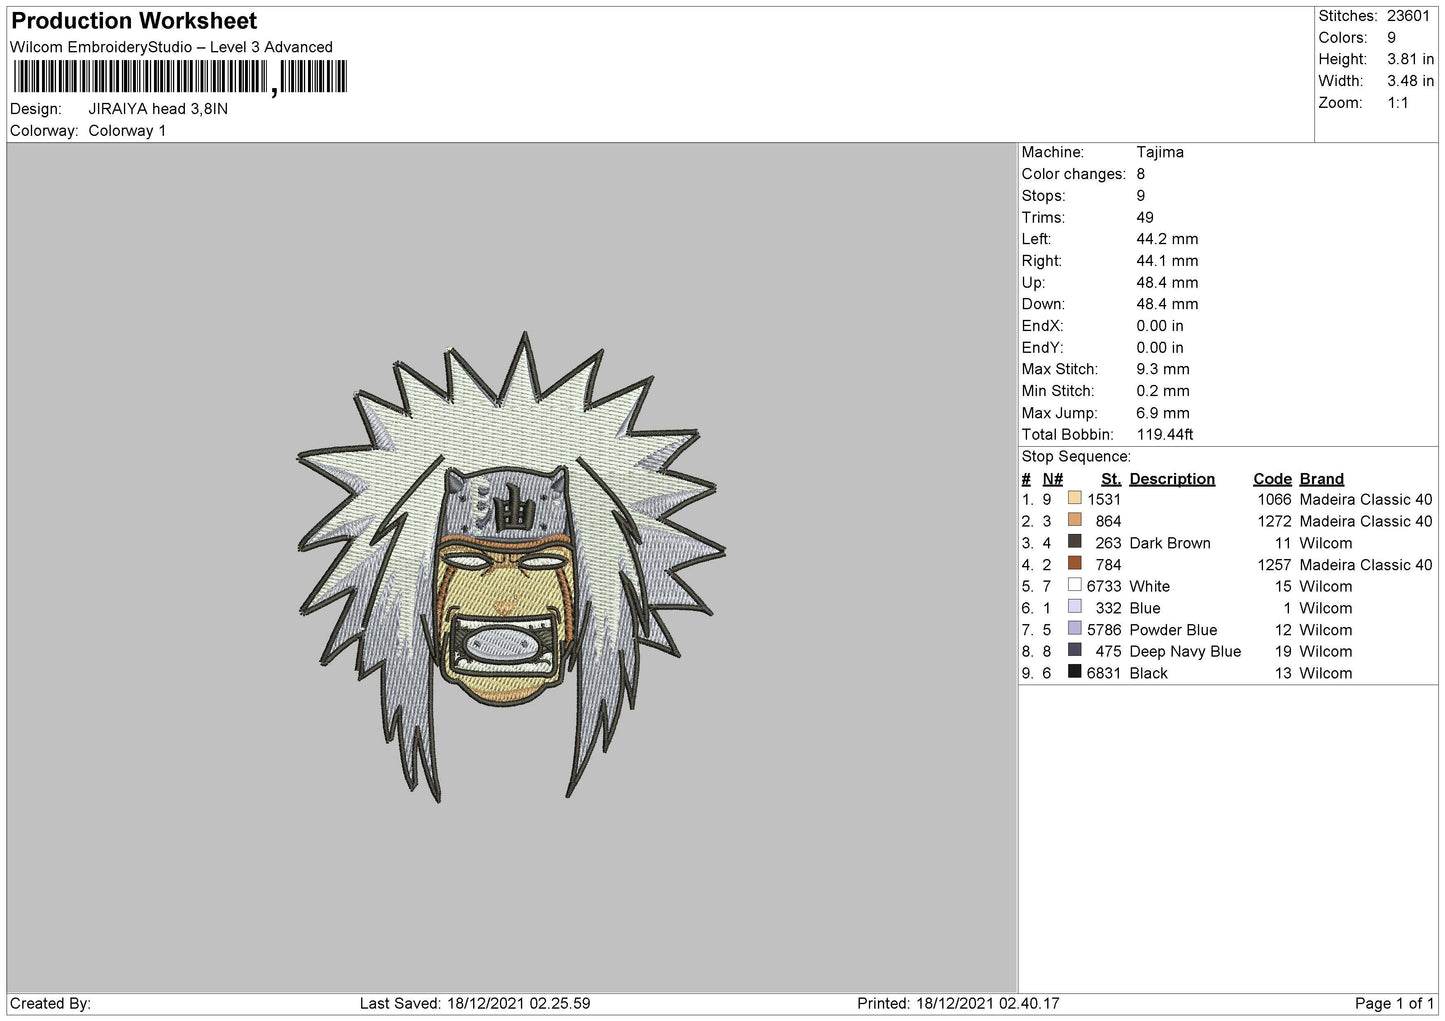Click the Min Stitch value 0.2 mm

click(1163, 391)
